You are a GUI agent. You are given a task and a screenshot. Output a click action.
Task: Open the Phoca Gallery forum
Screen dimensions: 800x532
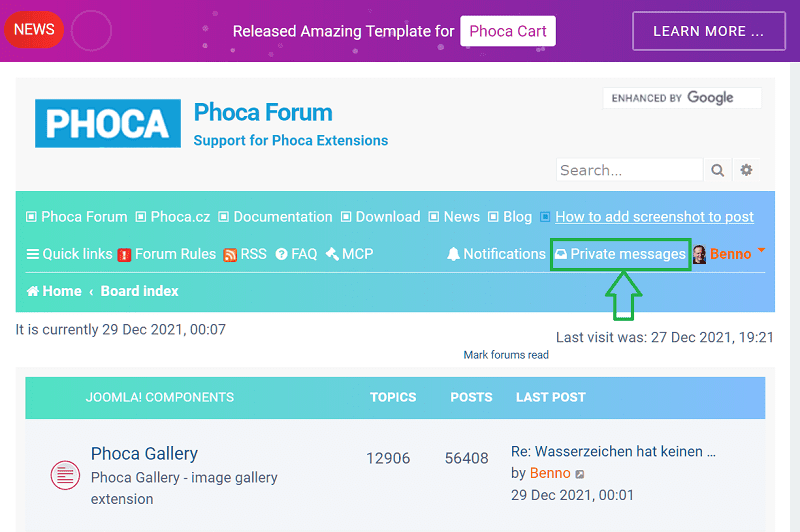(x=144, y=454)
